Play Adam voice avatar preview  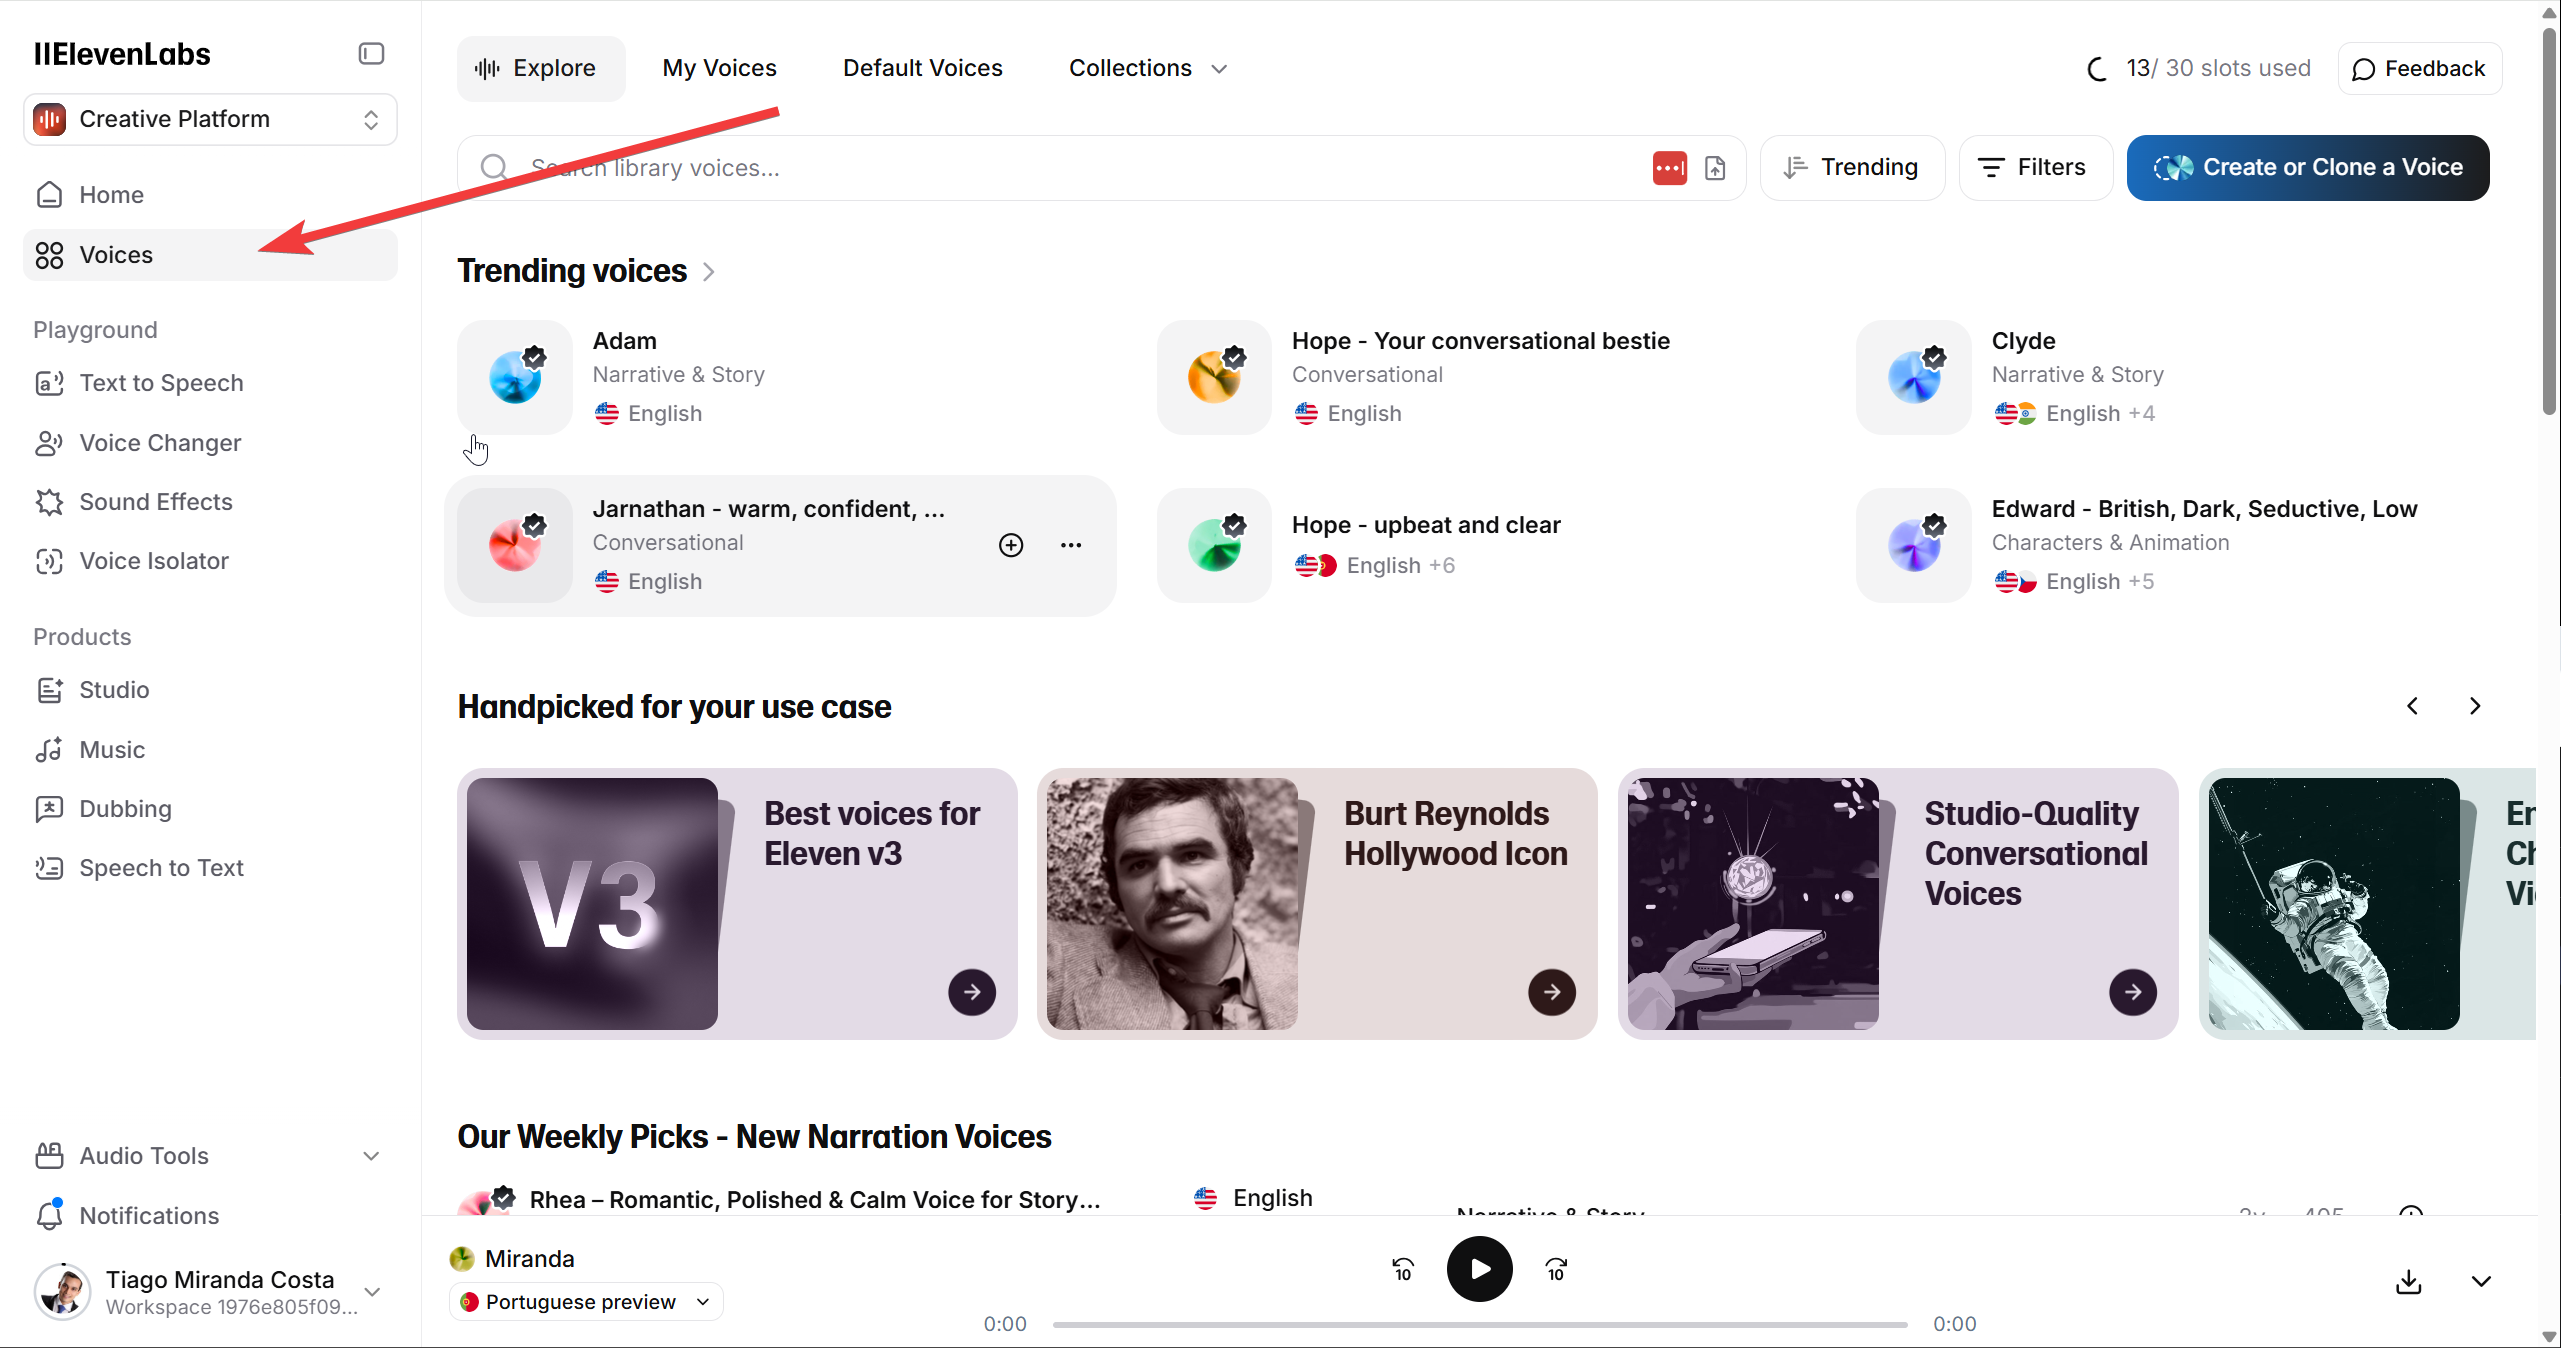(x=515, y=377)
